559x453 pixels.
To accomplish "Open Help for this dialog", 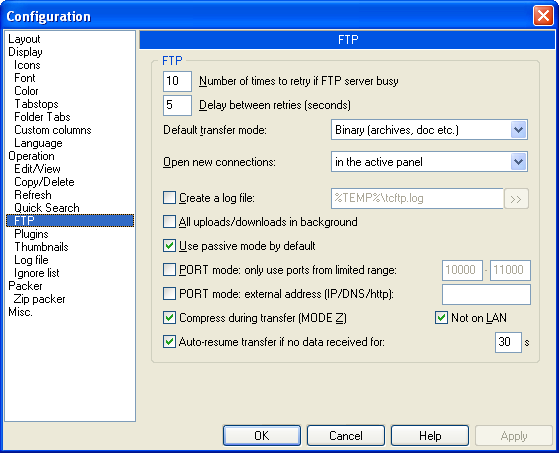I will pos(430,436).
